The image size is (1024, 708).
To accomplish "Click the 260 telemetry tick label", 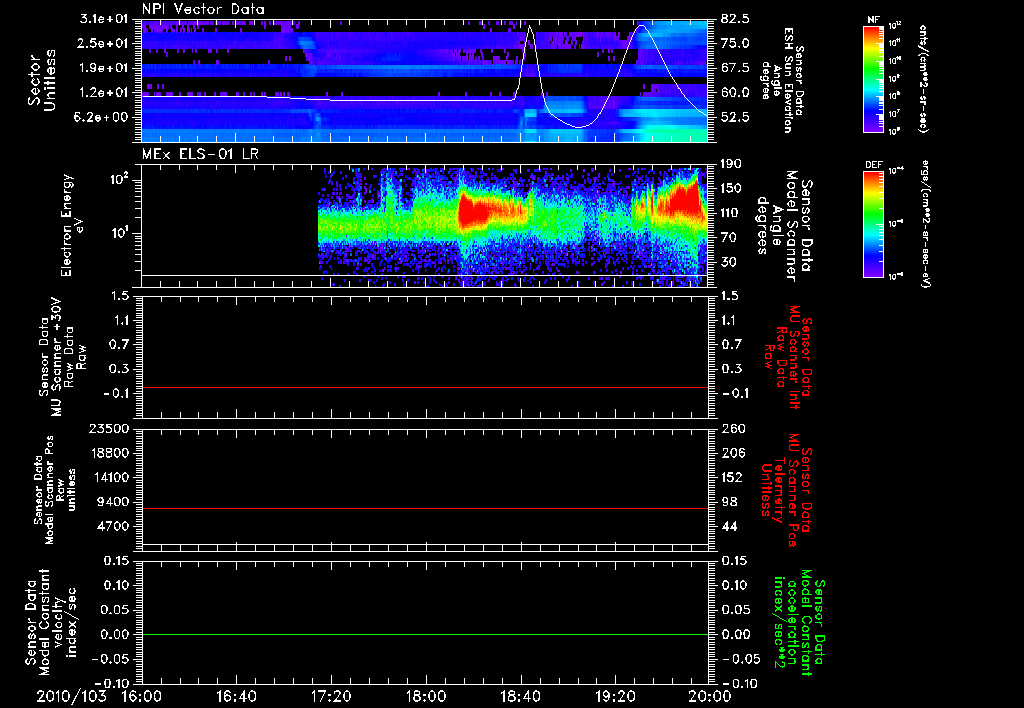I will click(732, 428).
